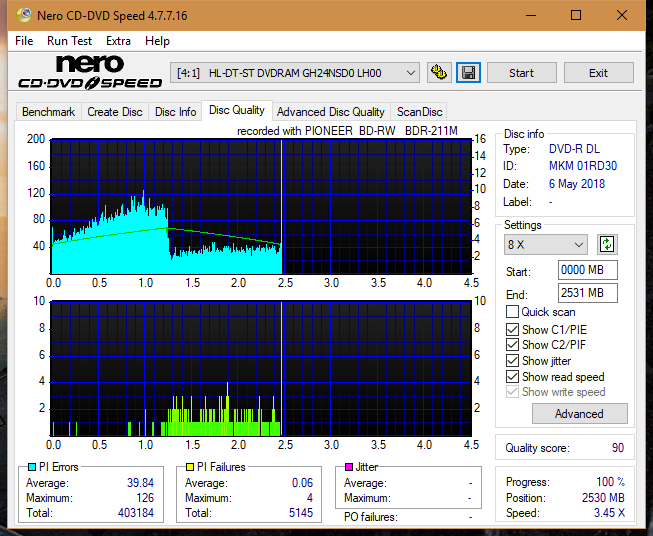
Task: Minimize the Nero CD-DVD Speed window
Action: coord(531,15)
